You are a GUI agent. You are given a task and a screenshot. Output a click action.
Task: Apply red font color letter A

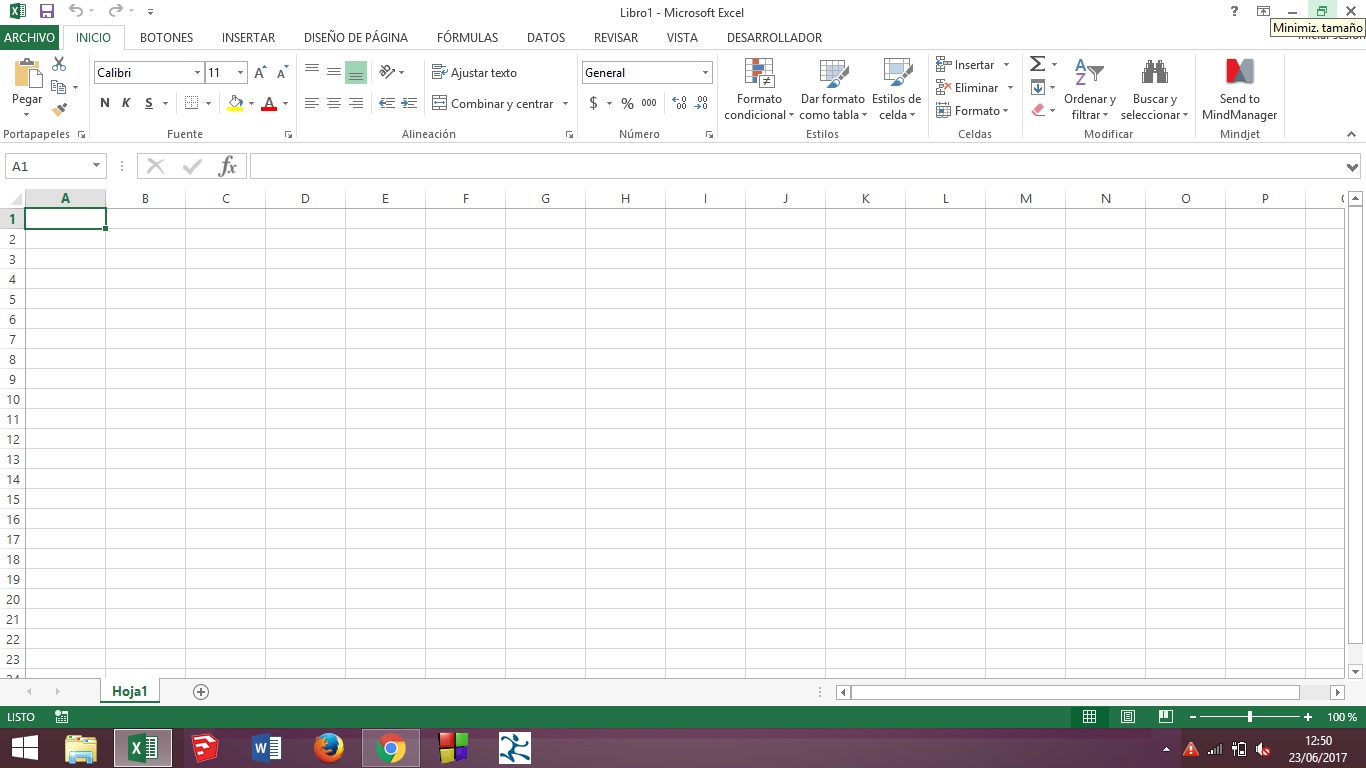point(269,103)
